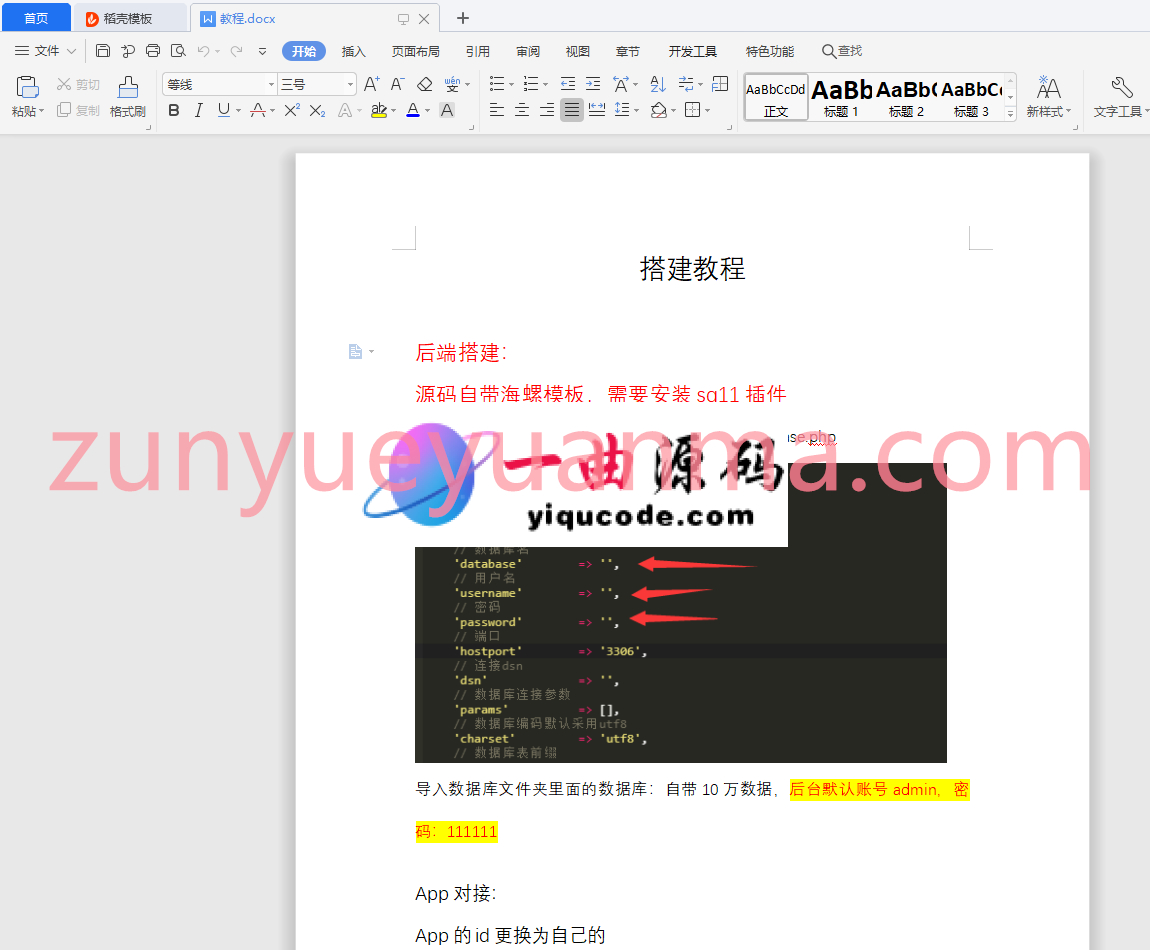Increase font size with A+ icon
Screen dimensions: 1150x950
[372, 84]
